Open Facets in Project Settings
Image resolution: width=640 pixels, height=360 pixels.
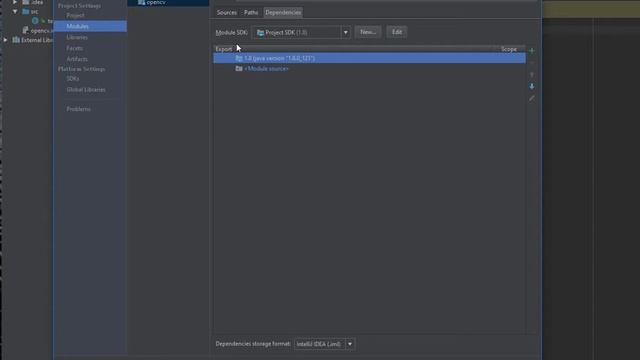(74, 48)
